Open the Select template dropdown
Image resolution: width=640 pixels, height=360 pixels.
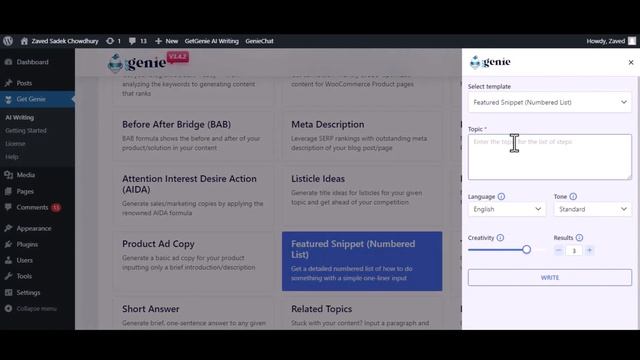coord(549,102)
